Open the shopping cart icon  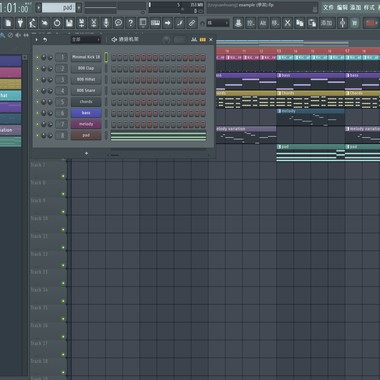coord(355,23)
